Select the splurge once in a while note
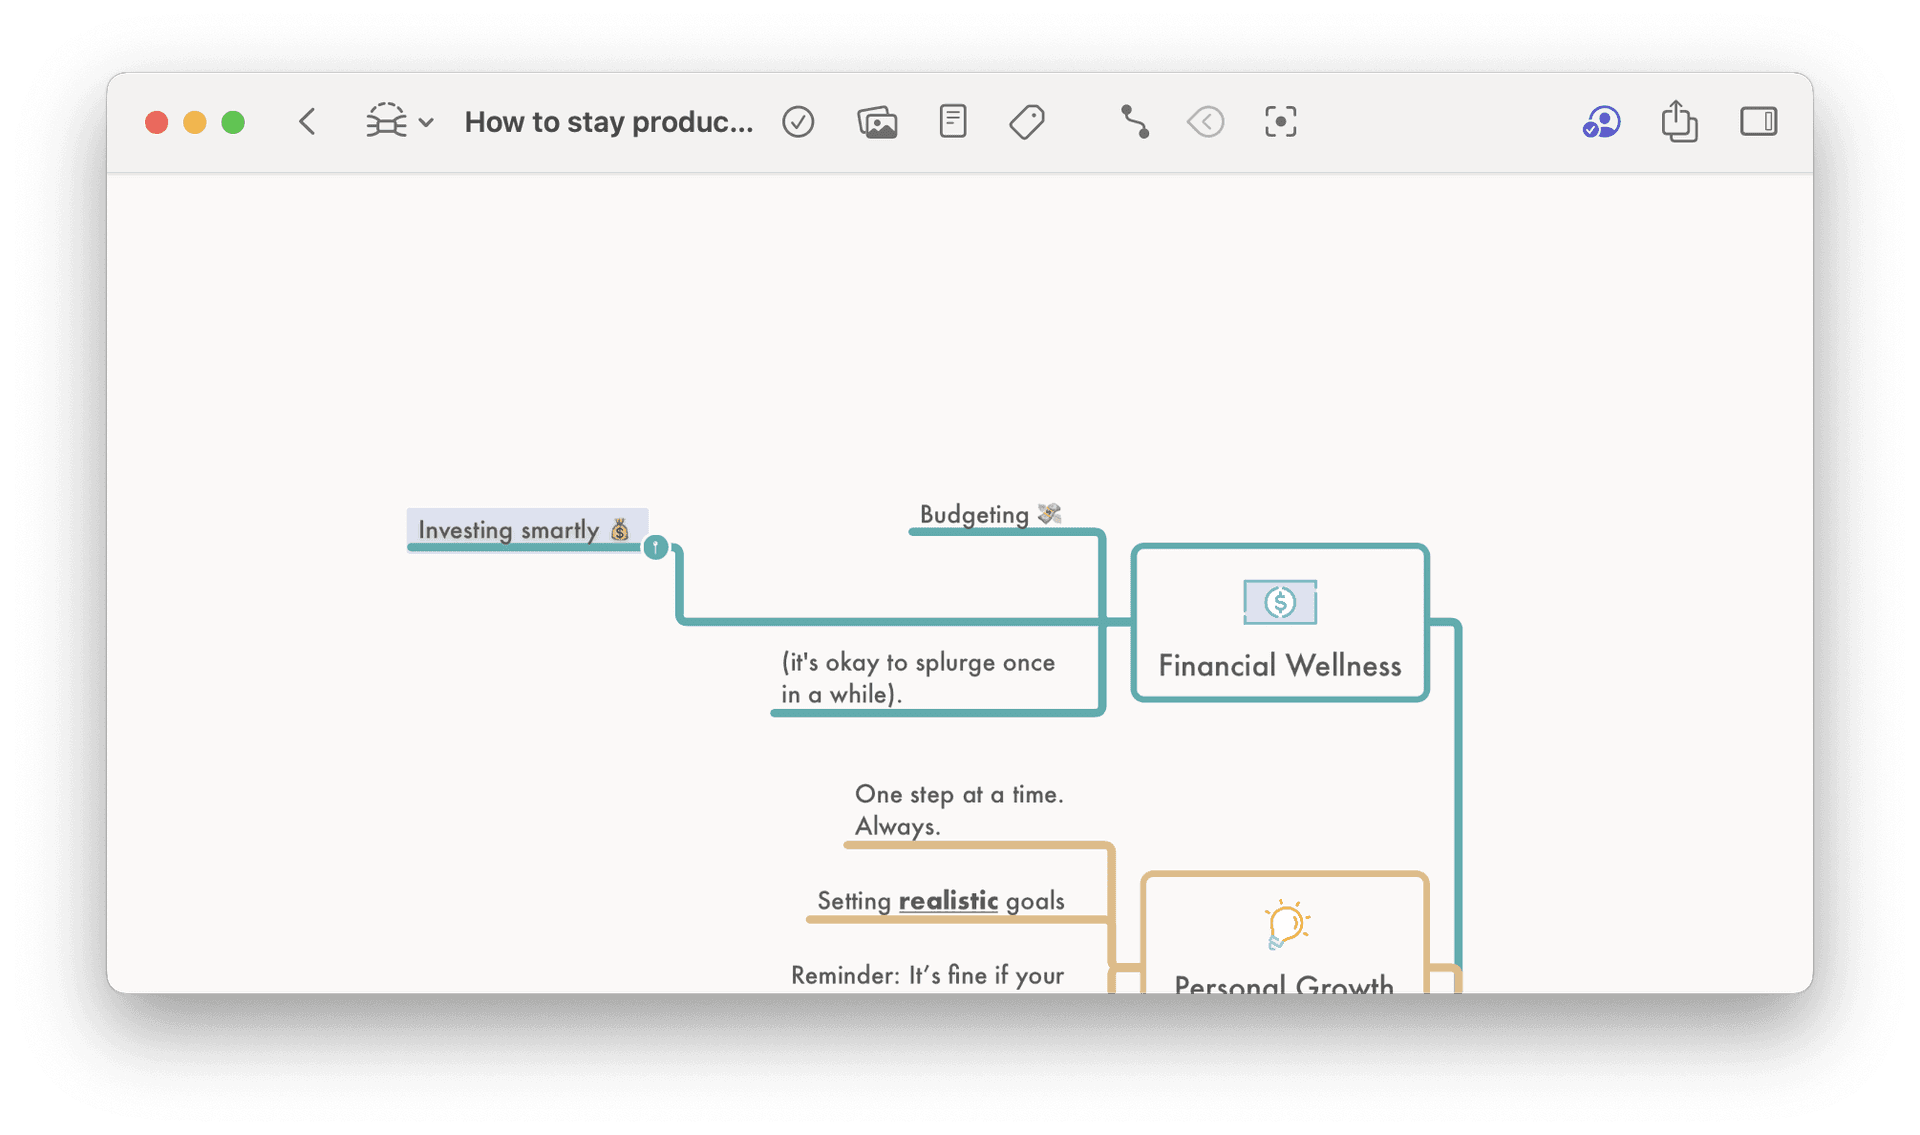 tap(917, 678)
